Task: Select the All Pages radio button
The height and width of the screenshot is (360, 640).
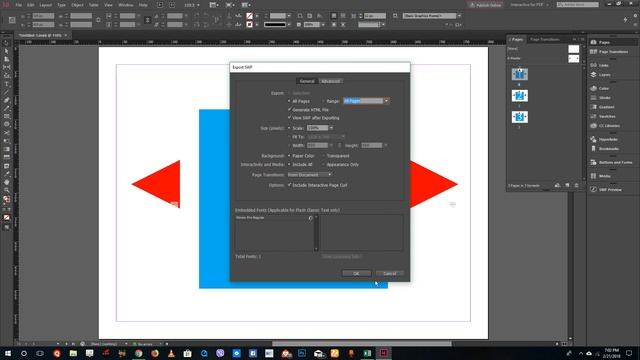Action: (x=289, y=101)
